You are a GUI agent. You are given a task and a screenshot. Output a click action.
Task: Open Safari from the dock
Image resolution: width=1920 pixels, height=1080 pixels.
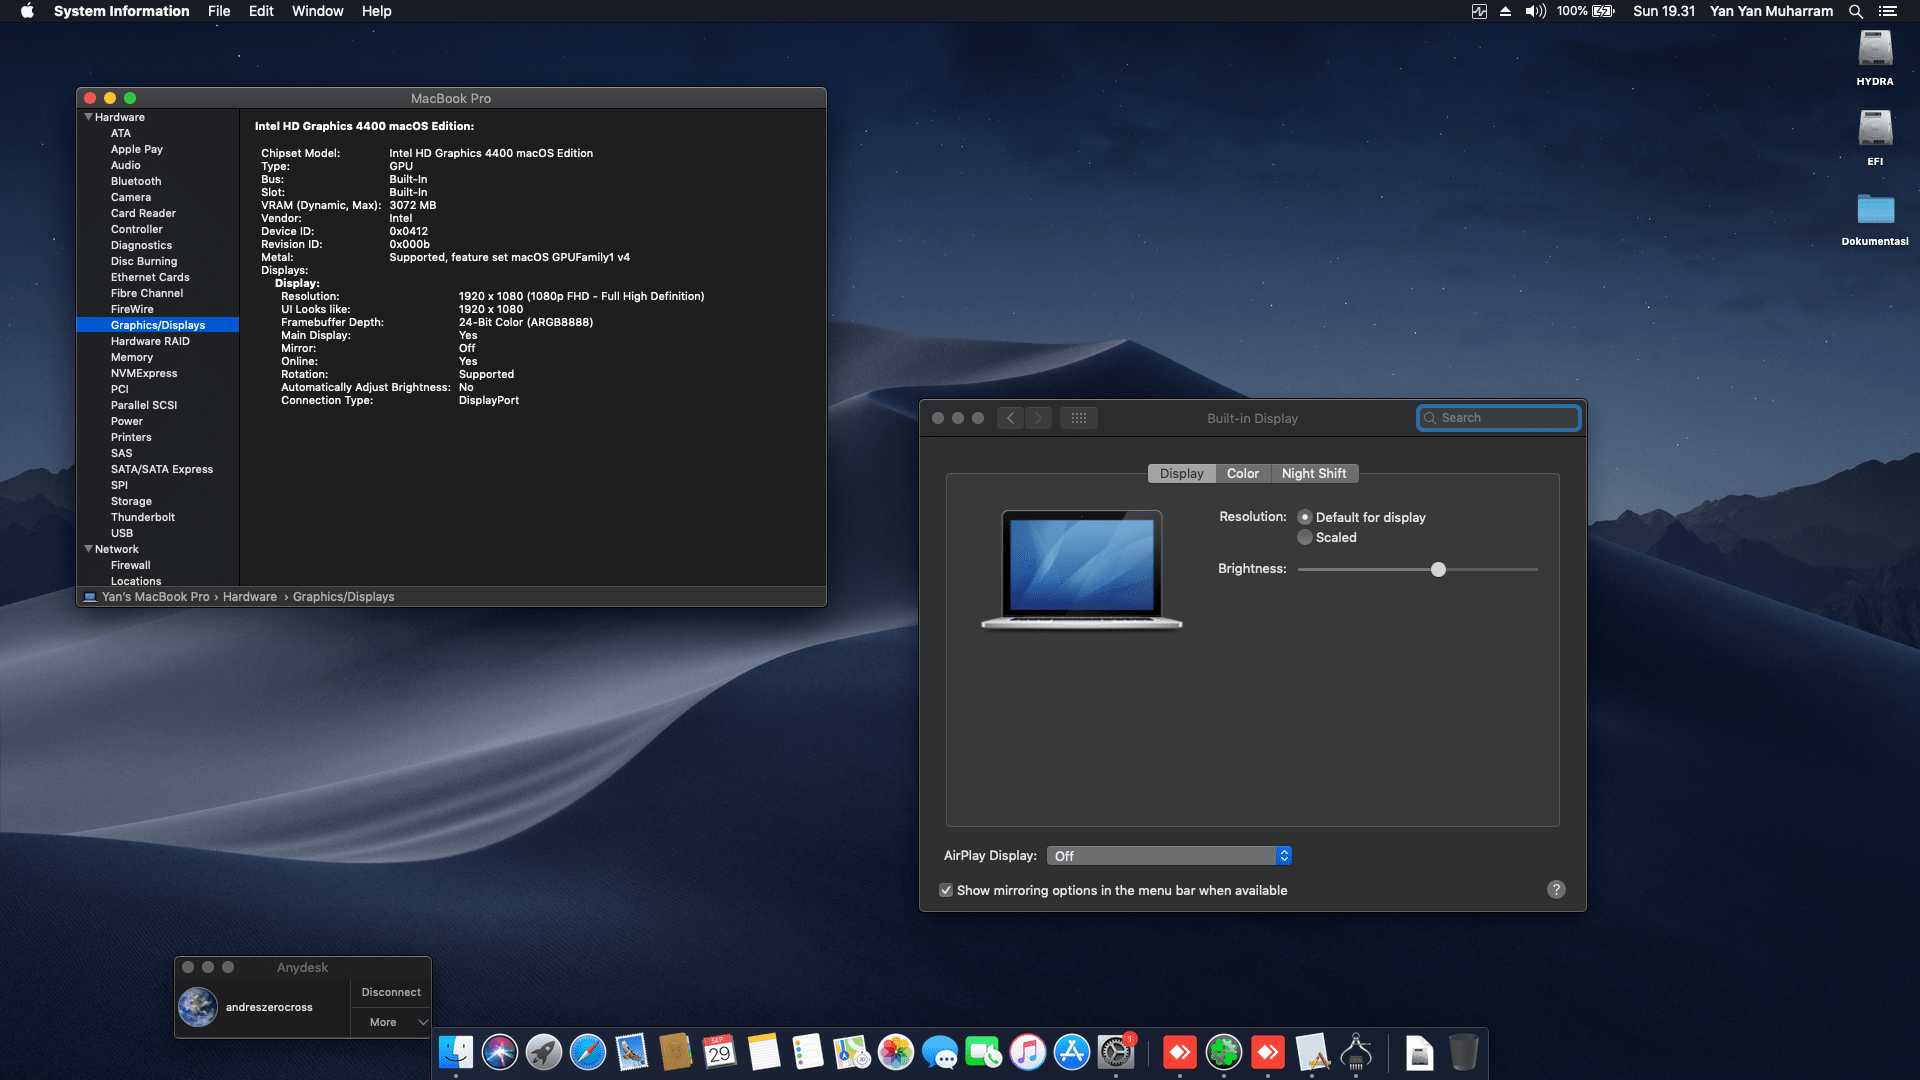(x=588, y=1052)
